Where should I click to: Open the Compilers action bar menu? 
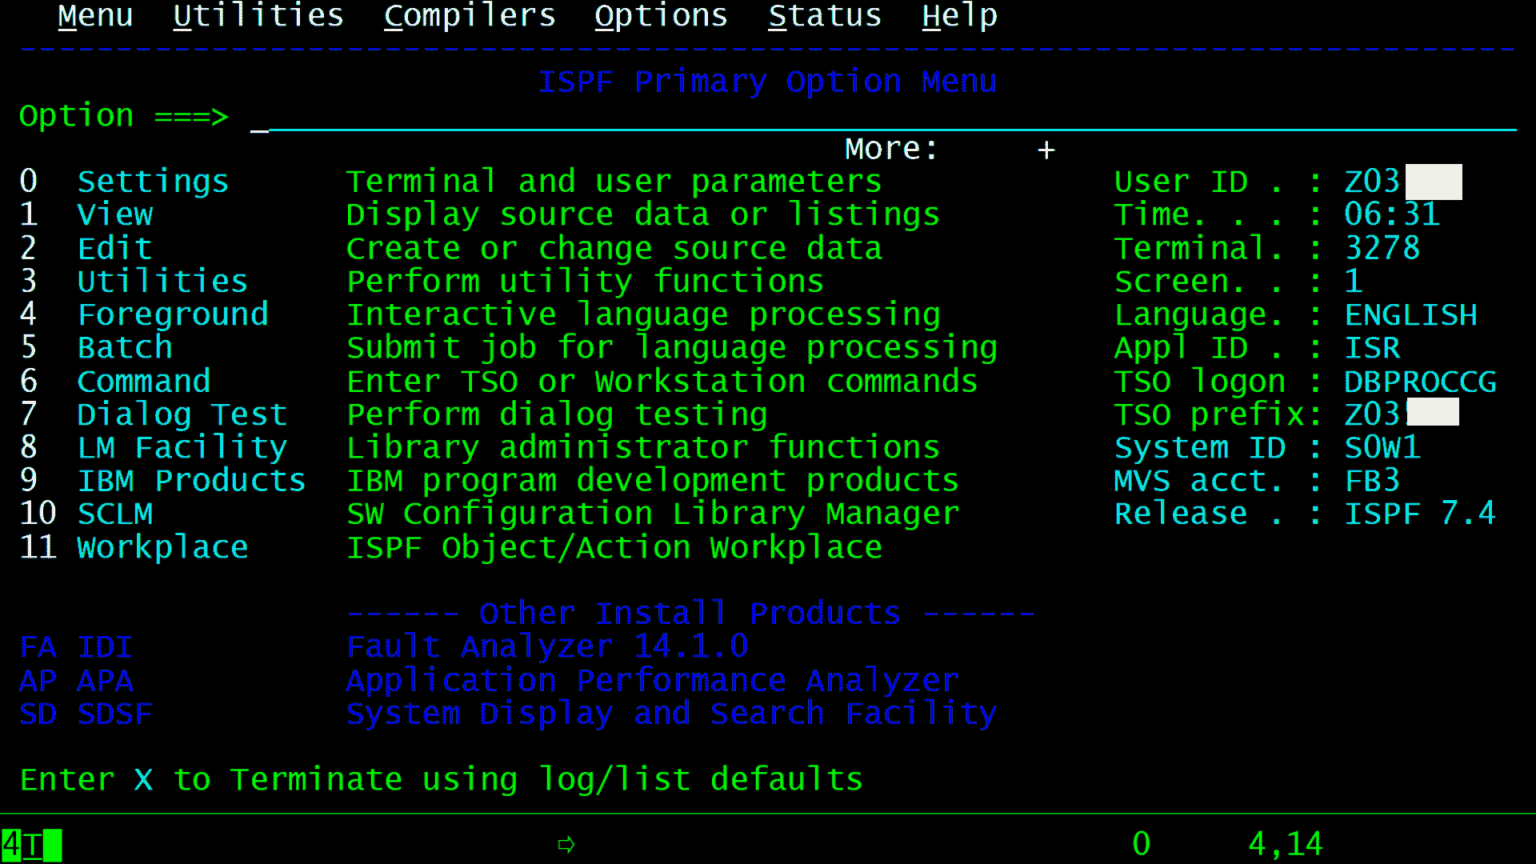469,16
